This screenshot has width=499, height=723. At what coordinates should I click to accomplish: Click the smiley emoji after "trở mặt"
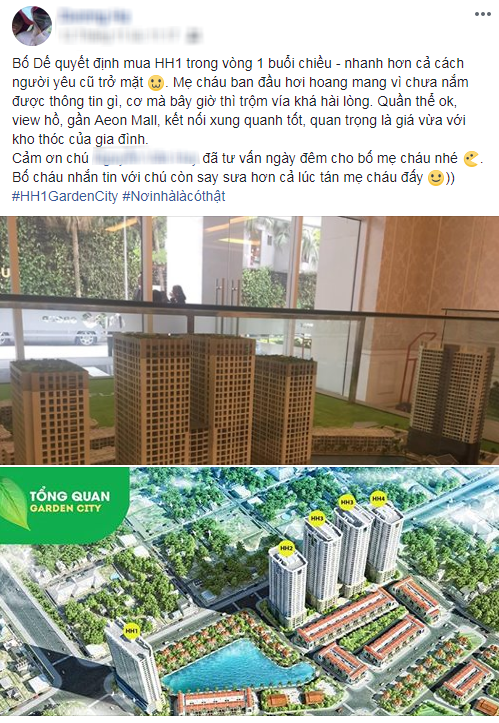click(x=156, y=83)
